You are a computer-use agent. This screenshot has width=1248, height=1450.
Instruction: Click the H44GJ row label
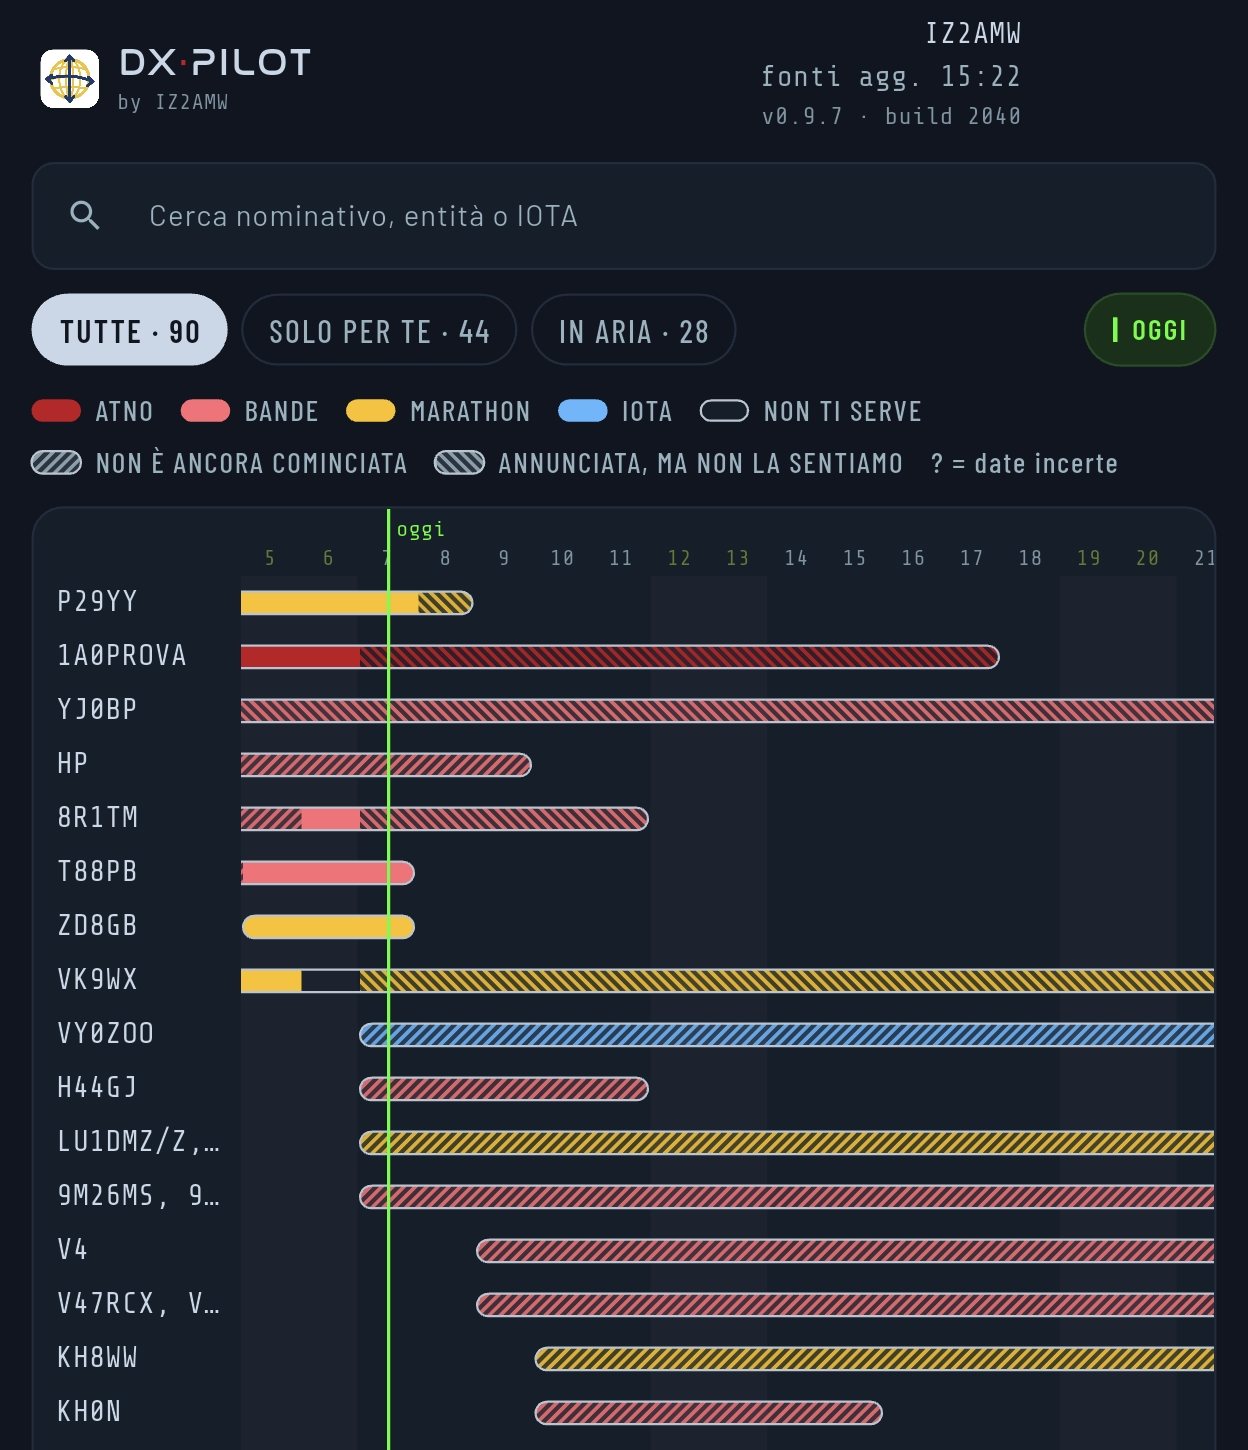97,1088
